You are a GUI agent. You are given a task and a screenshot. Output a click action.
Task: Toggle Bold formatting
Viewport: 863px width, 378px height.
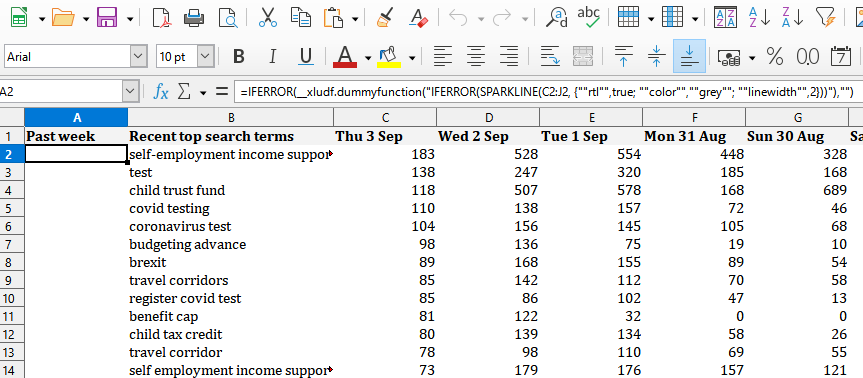tap(238, 56)
